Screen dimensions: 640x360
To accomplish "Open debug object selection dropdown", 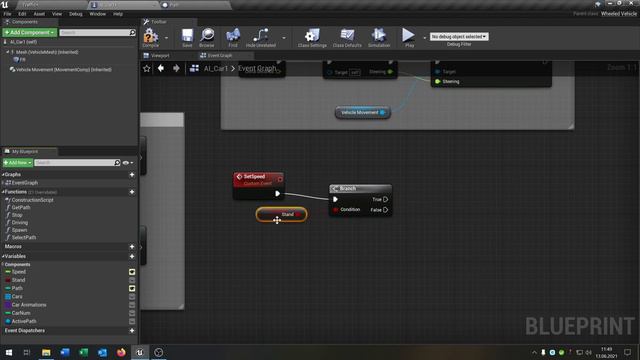I will (459, 36).
